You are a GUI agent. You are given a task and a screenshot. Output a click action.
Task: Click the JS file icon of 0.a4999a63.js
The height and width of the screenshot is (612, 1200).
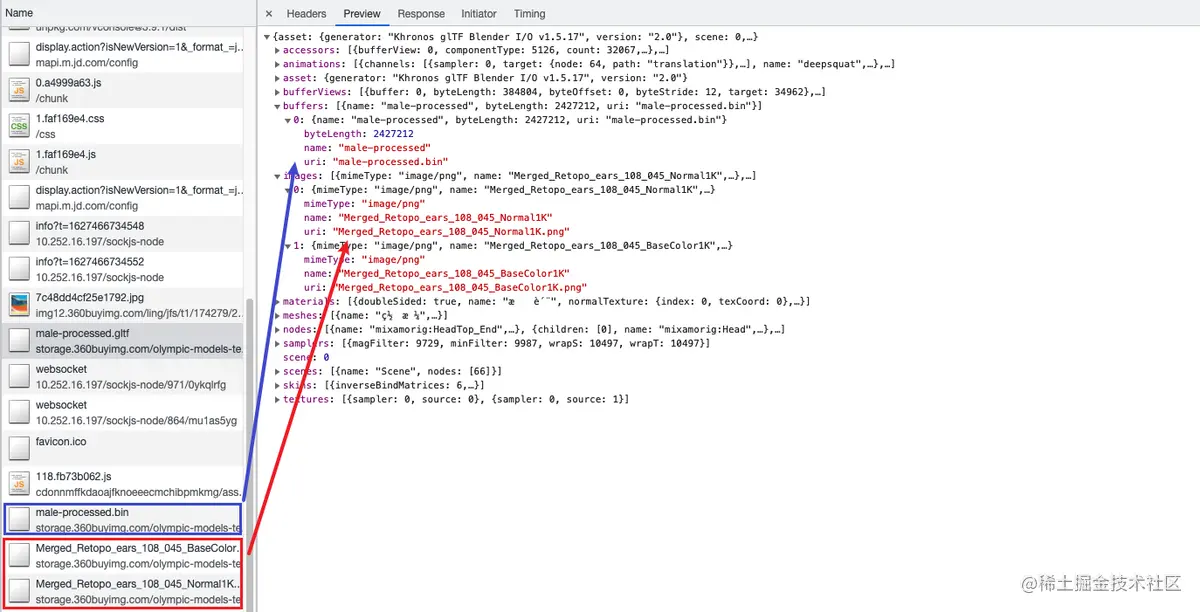tap(19, 90)
